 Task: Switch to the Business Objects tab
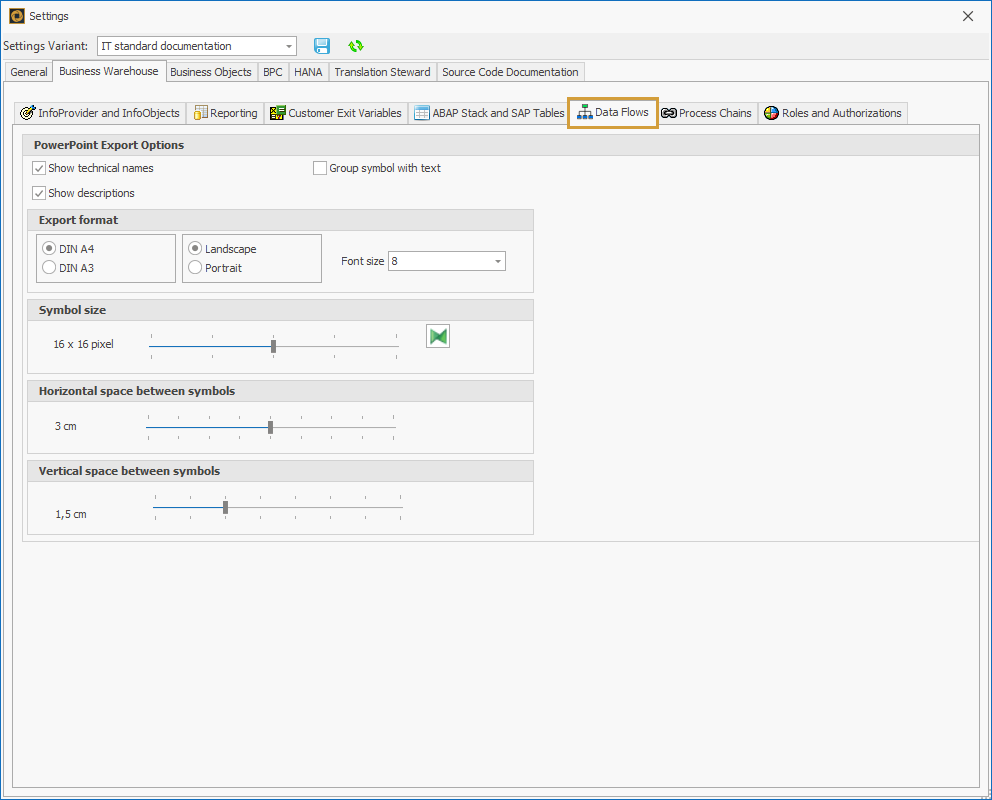[x=211, y=72]
